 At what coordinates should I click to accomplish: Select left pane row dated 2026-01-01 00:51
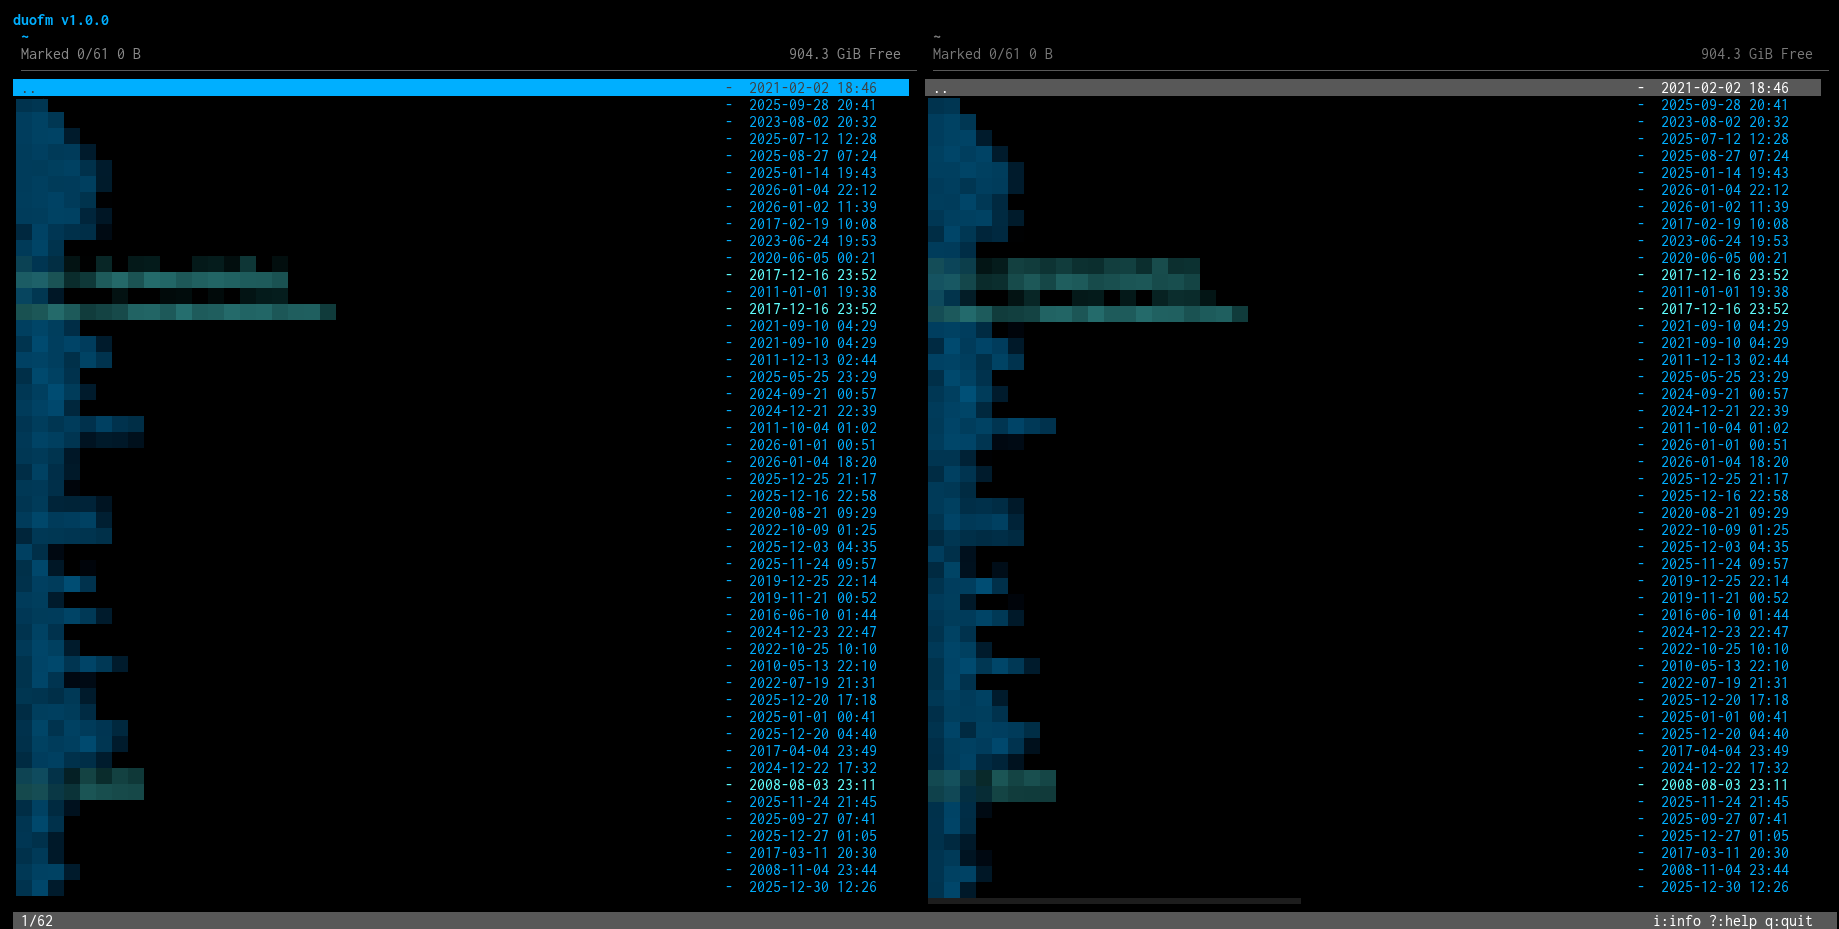[461, 445]
